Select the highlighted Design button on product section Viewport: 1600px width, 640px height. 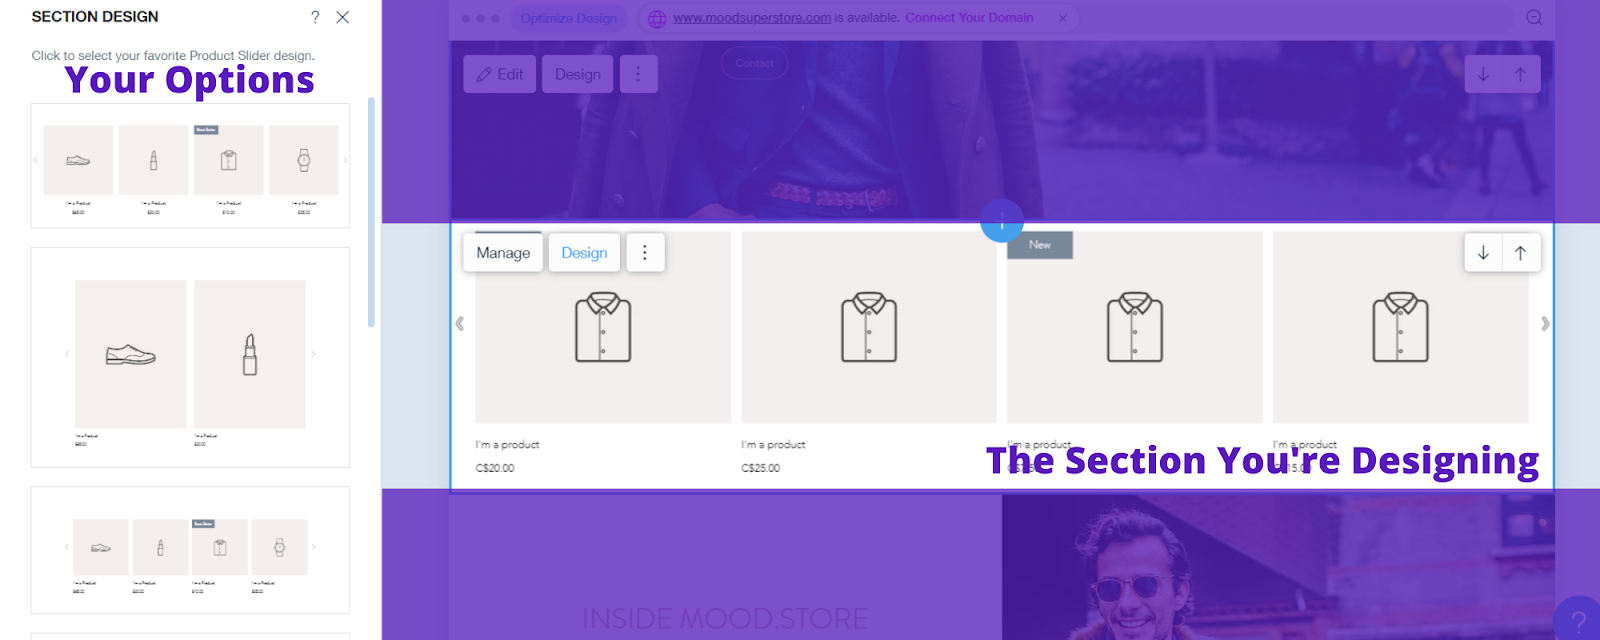(584, 253)
